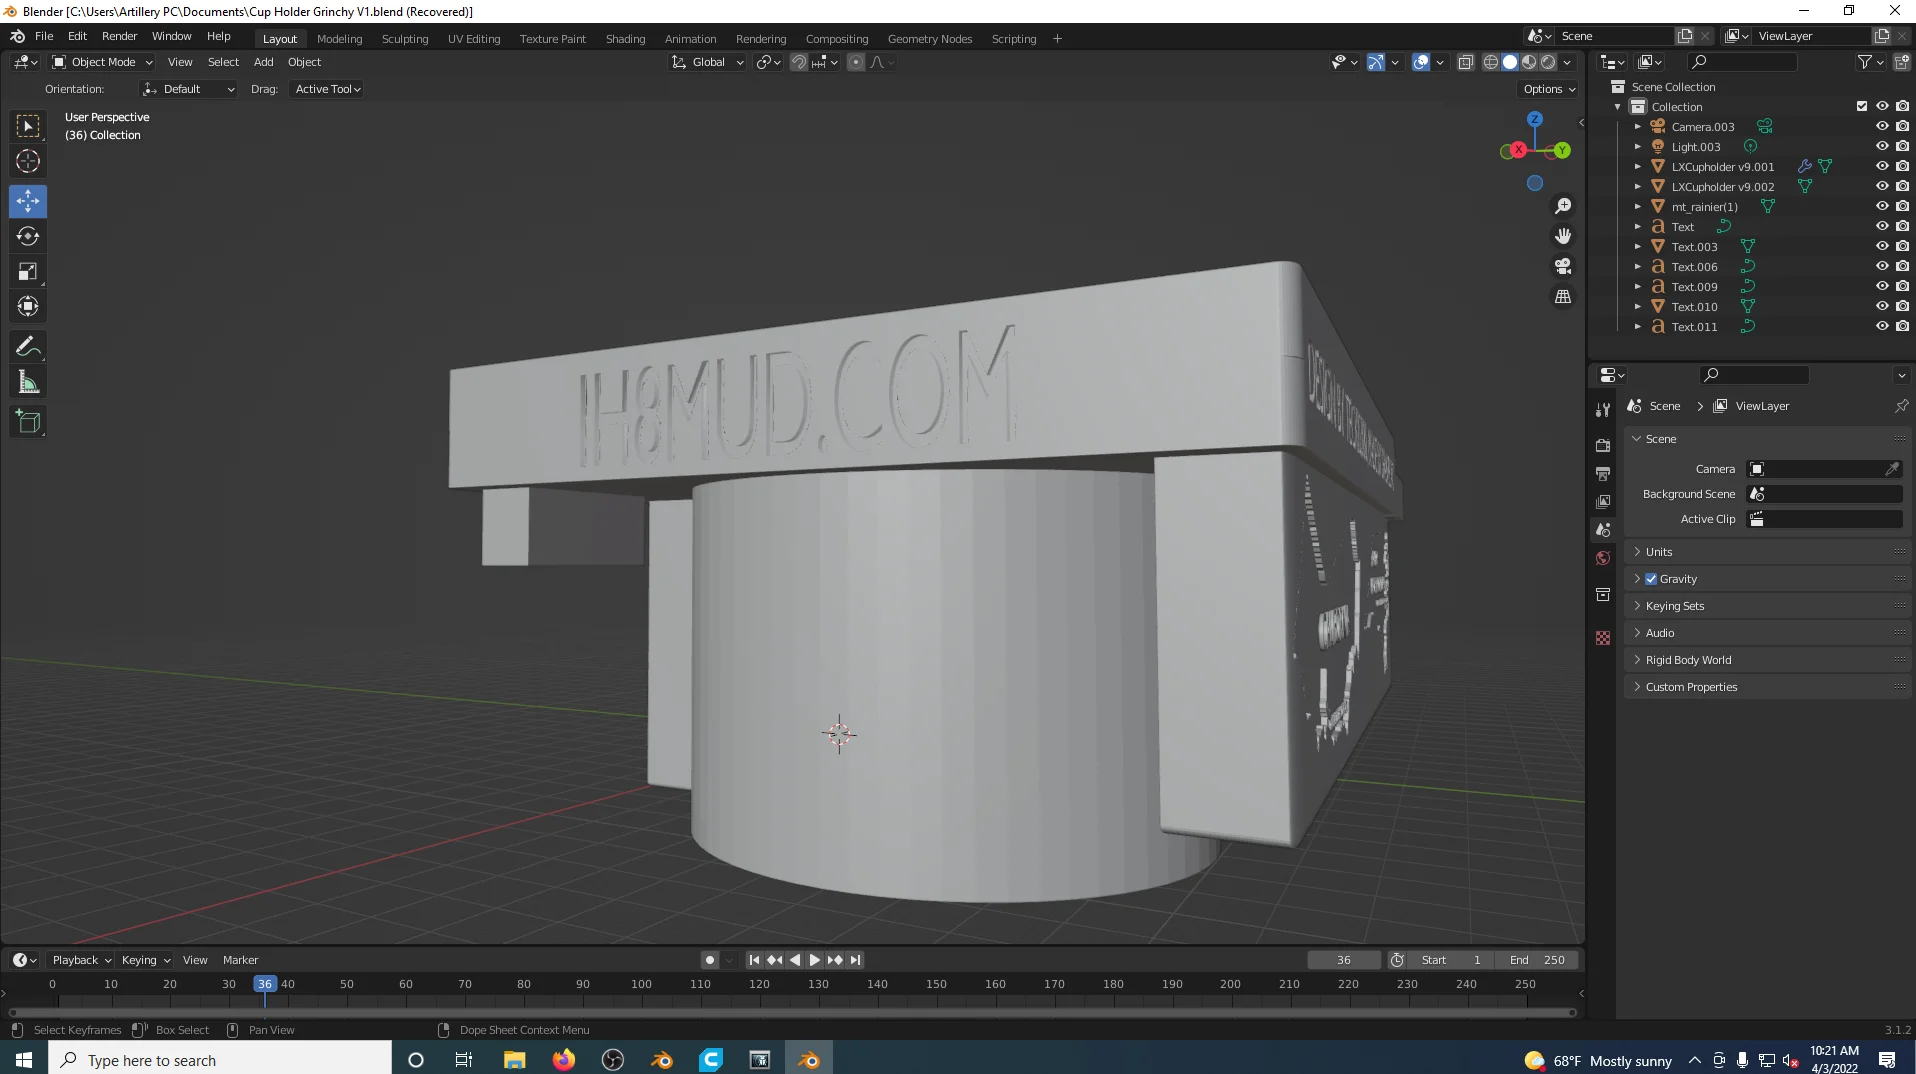Image resolution: width=1916 pixels, height=1074 pixels.
Task: Open the Render menu
Action: coord(119,36)
